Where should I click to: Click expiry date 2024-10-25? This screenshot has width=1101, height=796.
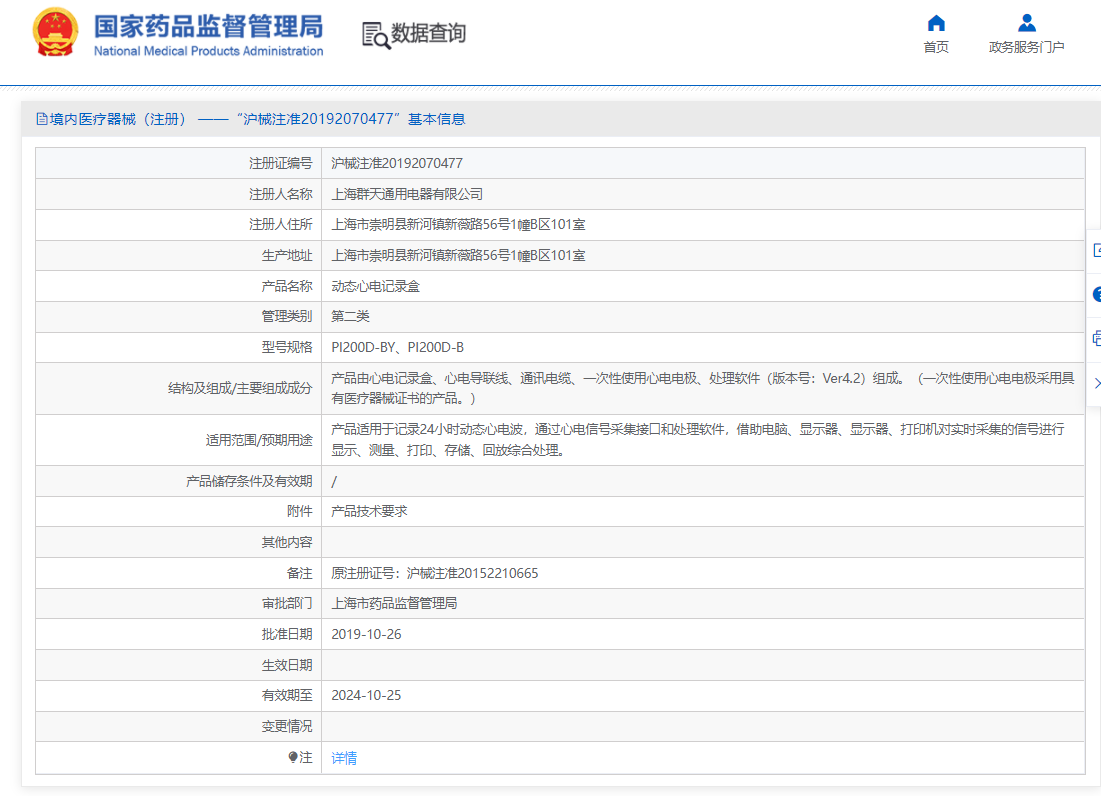pos(367,695)
